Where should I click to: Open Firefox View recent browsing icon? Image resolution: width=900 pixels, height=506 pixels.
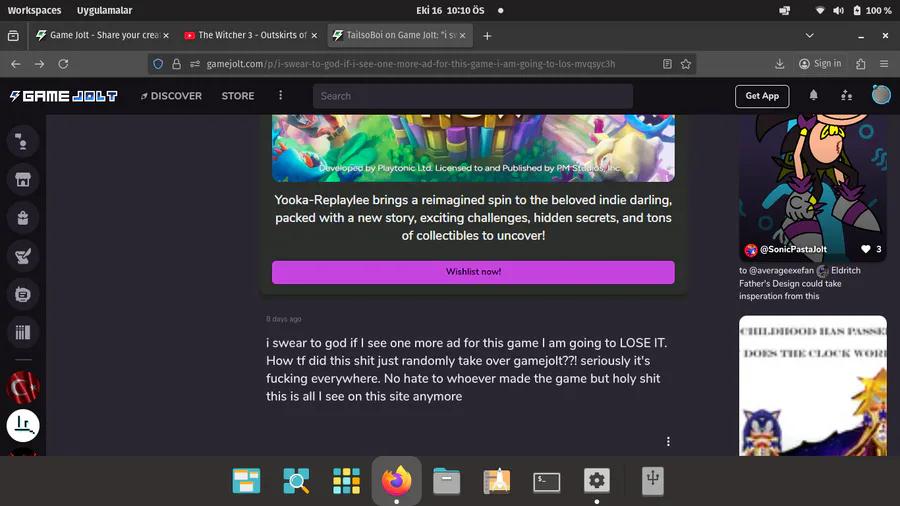pyautogui.click(x=13, y=36)
